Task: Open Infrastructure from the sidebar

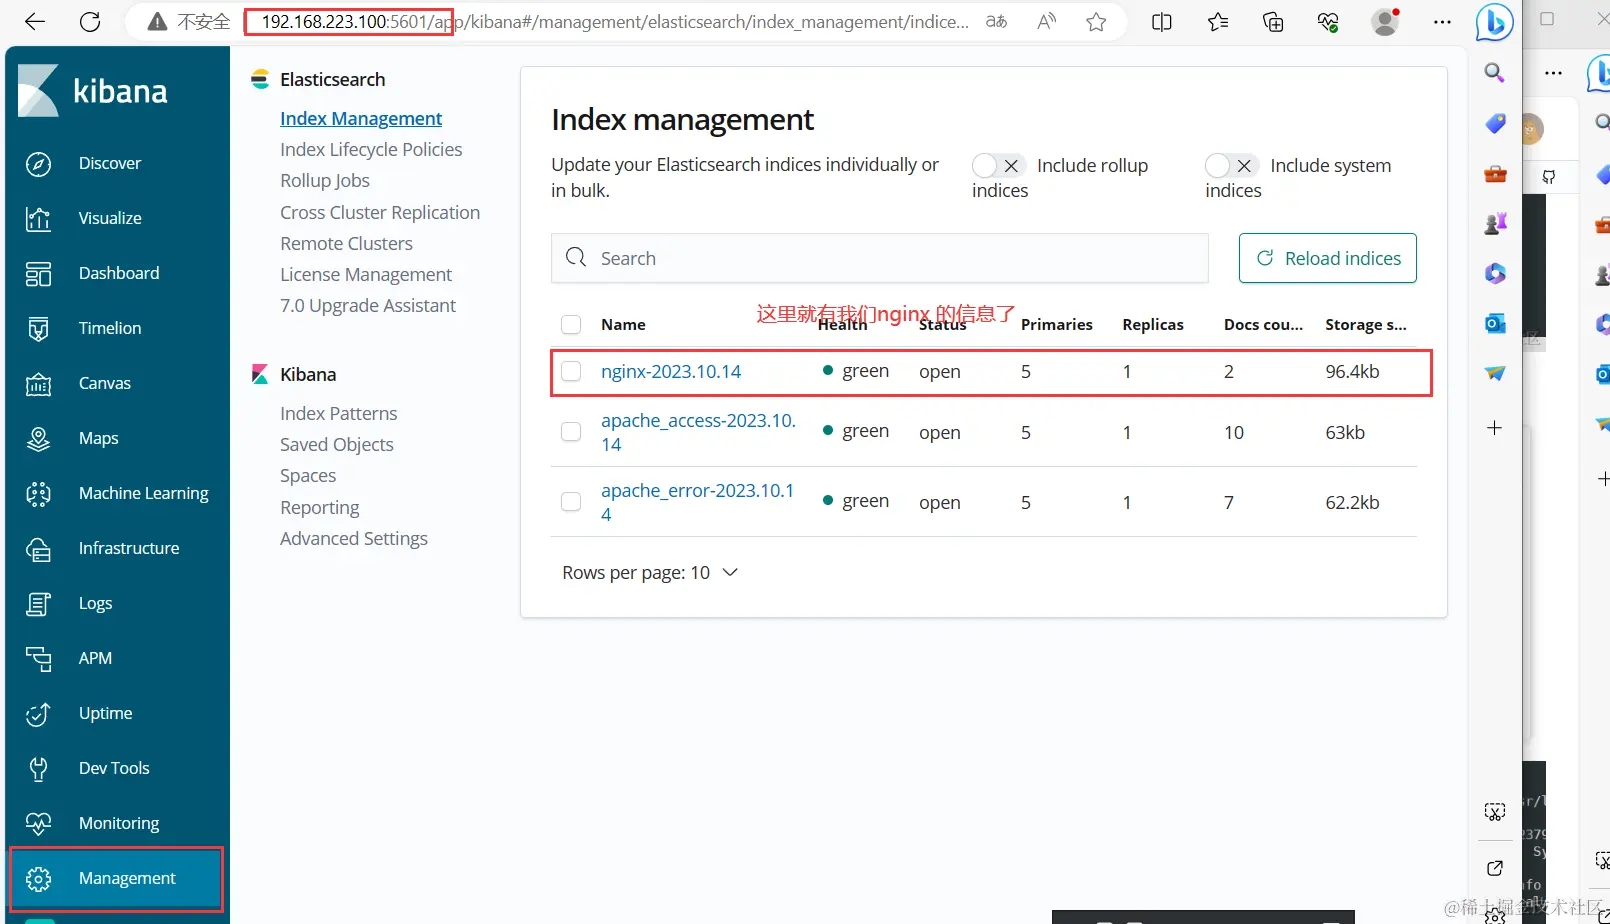Action: tap(129, 548)
